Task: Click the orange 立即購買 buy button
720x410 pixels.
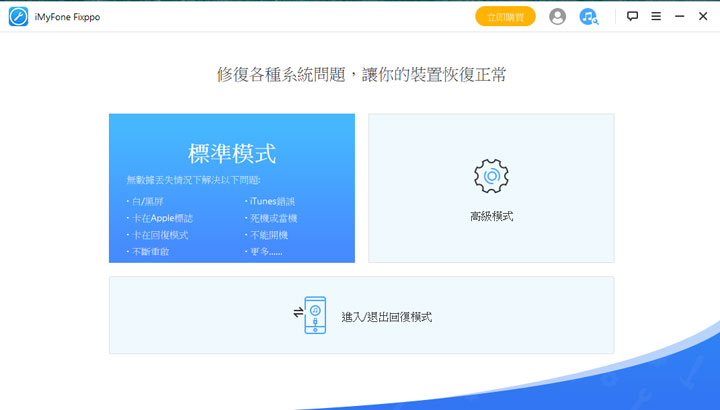Action: (x=505, y=17)
